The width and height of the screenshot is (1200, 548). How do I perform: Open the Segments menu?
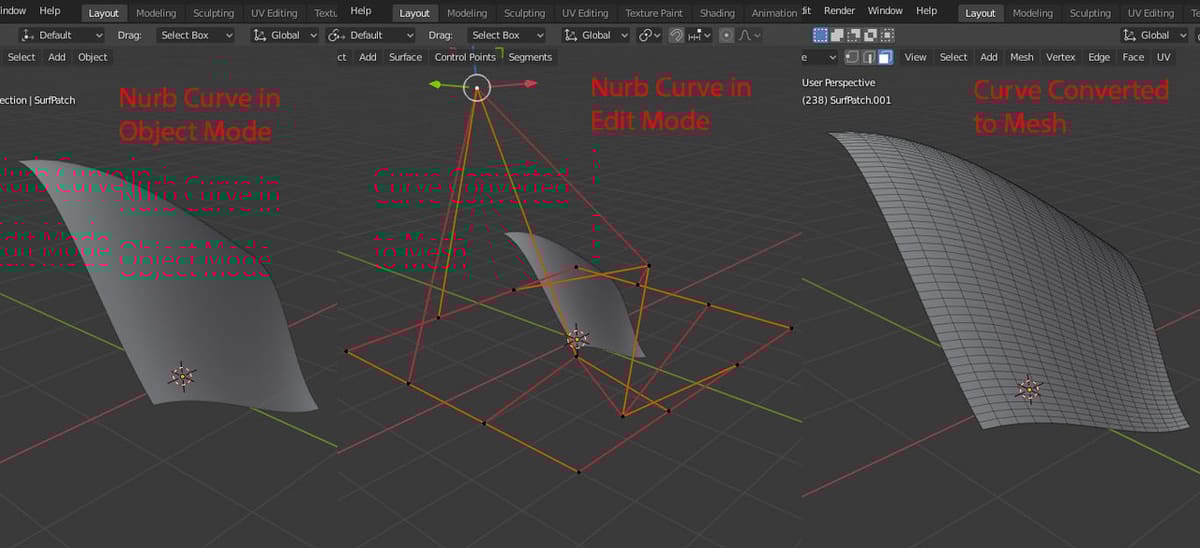pyautogui.click(x=530, y=57)
